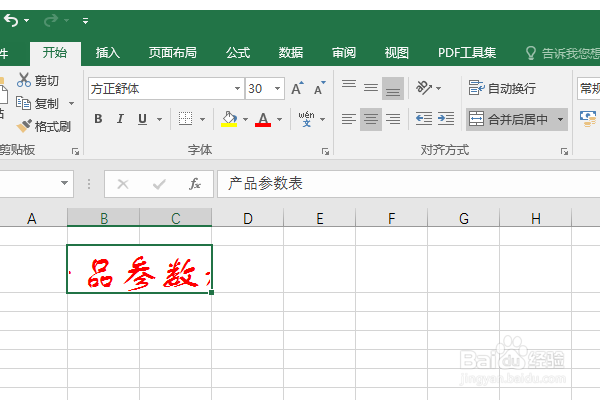
Task: Expand the 复制 dropdown arrow
Action: point(71,103)
